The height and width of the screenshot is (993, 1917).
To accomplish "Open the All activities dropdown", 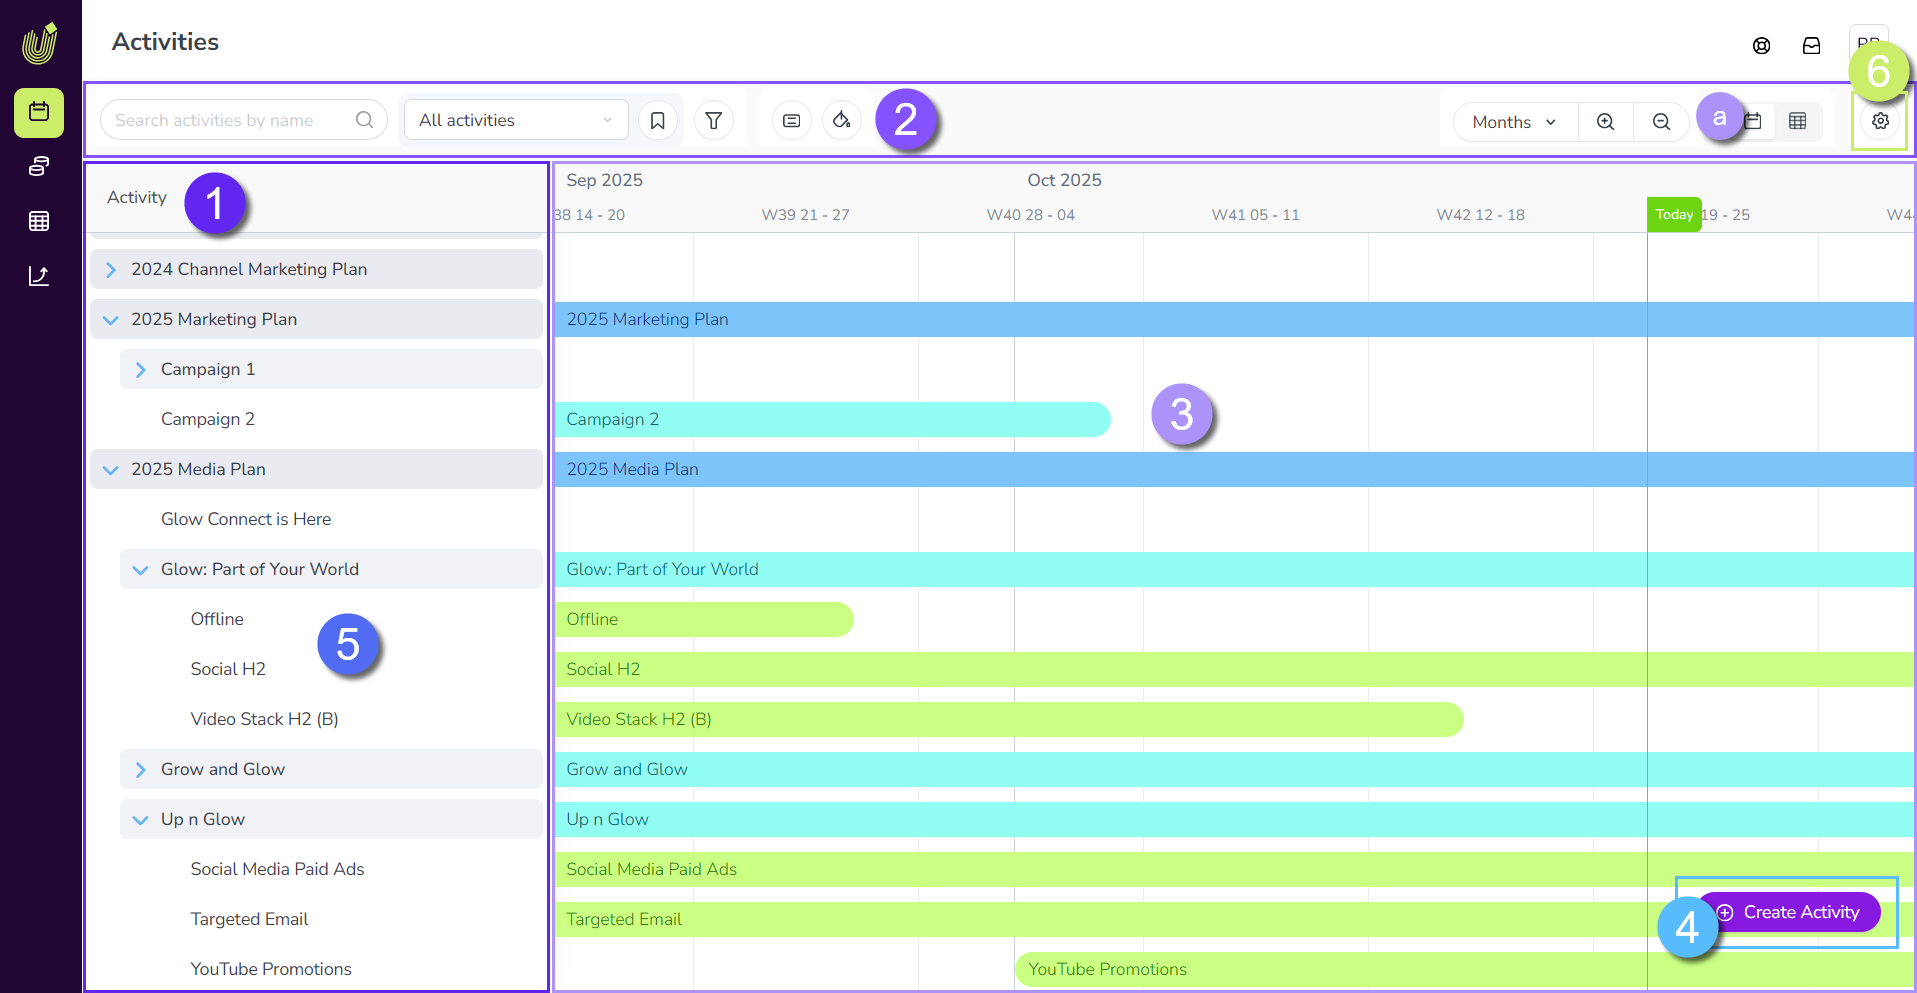I will [515, 120].
